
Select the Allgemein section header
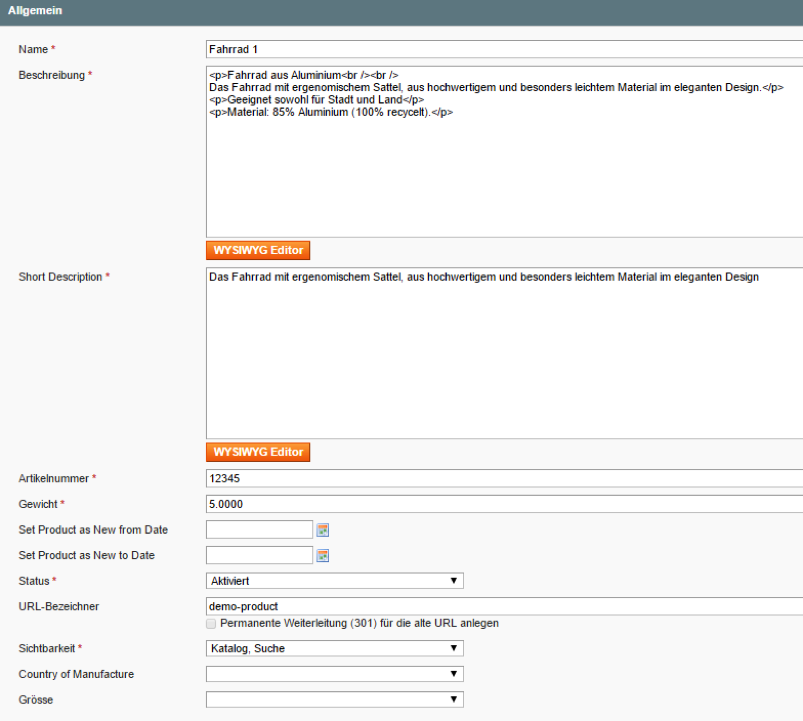[36, 10]
